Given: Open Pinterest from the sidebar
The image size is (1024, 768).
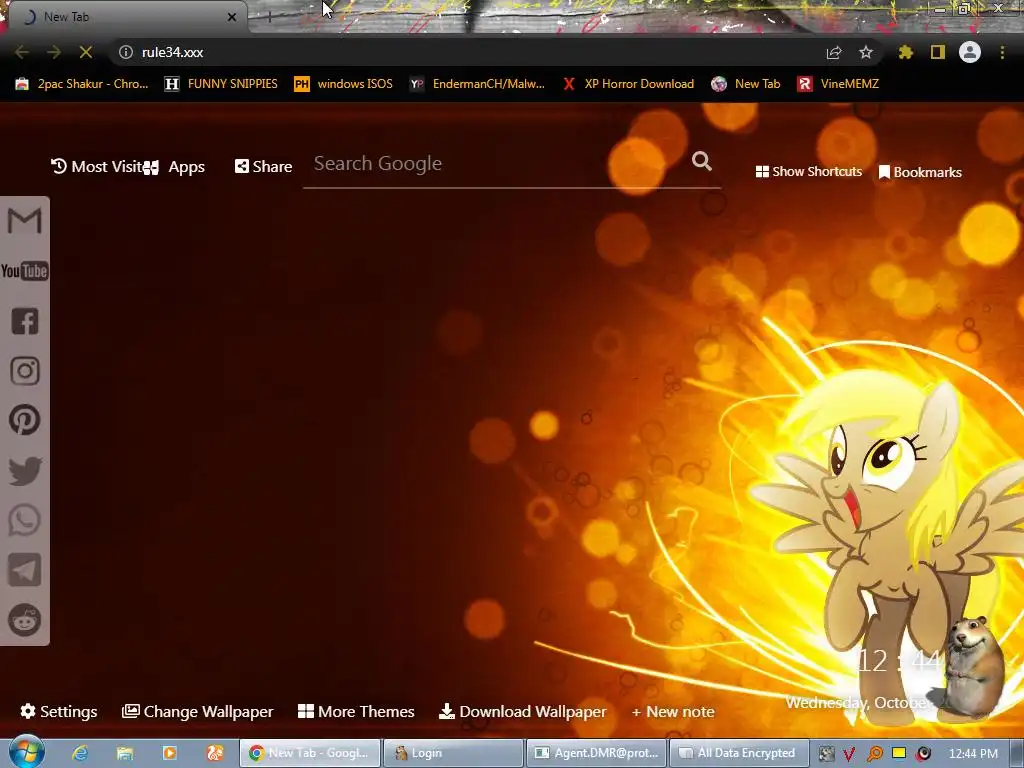Looking at the screenshot, I should pos(25,421).
